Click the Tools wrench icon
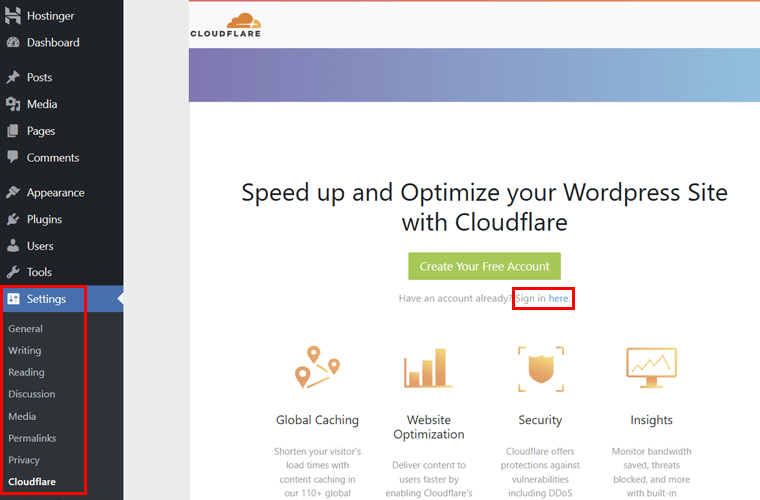 coord(13,272)
